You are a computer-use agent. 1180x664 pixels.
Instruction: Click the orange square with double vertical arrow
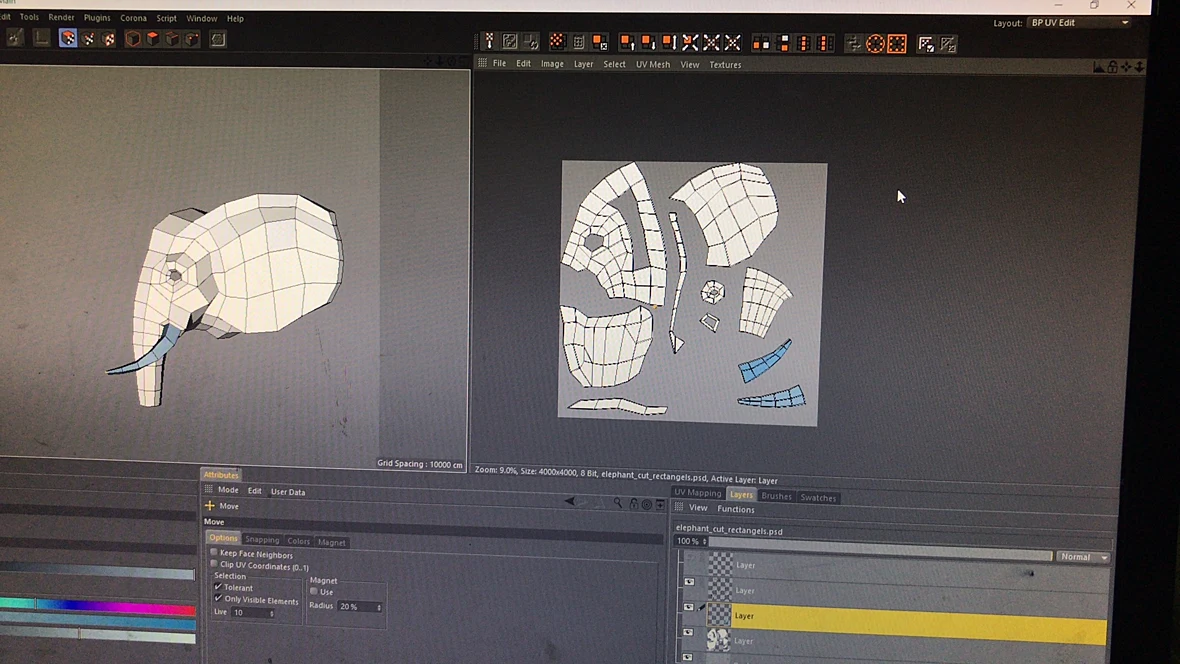coord(668,42)
